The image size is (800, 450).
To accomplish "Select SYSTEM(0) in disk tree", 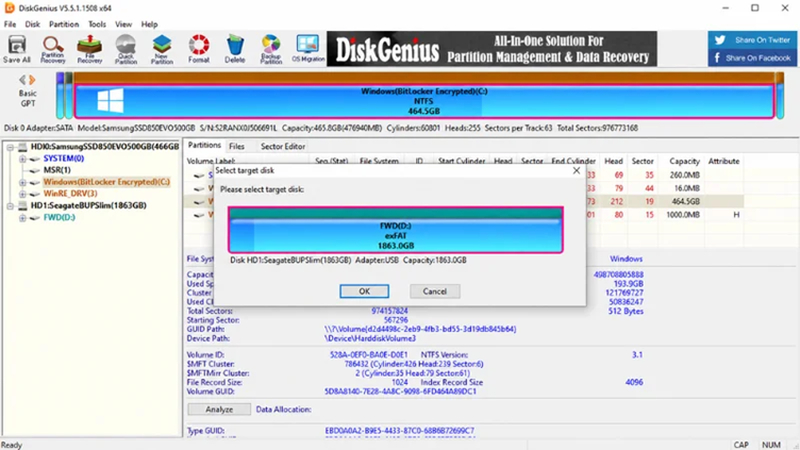I will click(x=63, y=159).
